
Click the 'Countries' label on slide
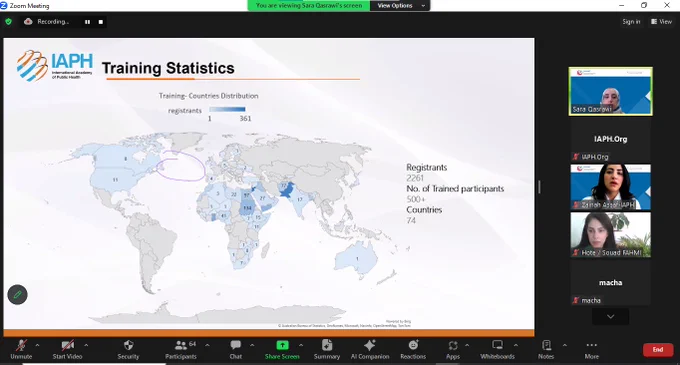[424, 210]
